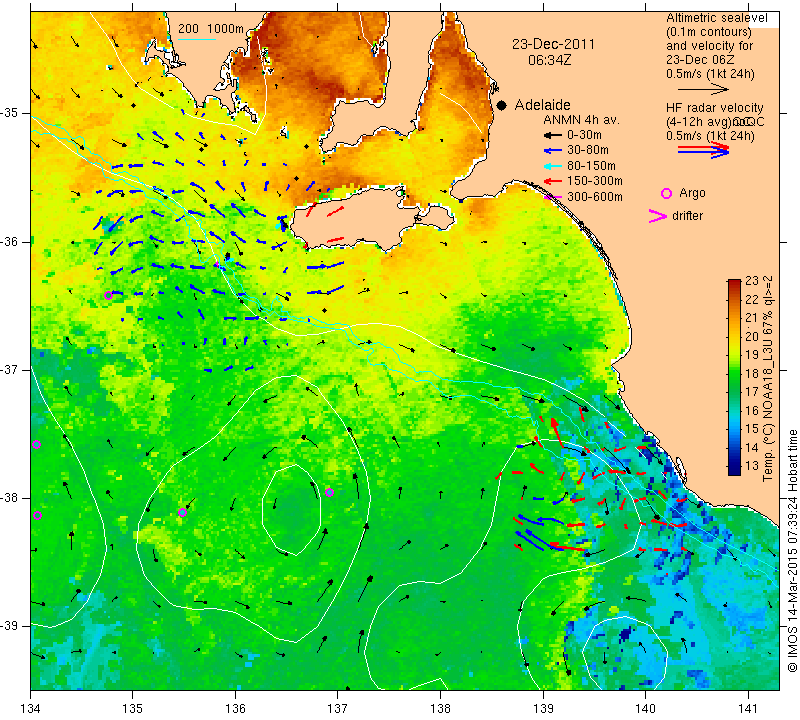Screen dimensions: 800x720
Task: Click the HF radar velocity legend text
Action: (x=714, y=108)
